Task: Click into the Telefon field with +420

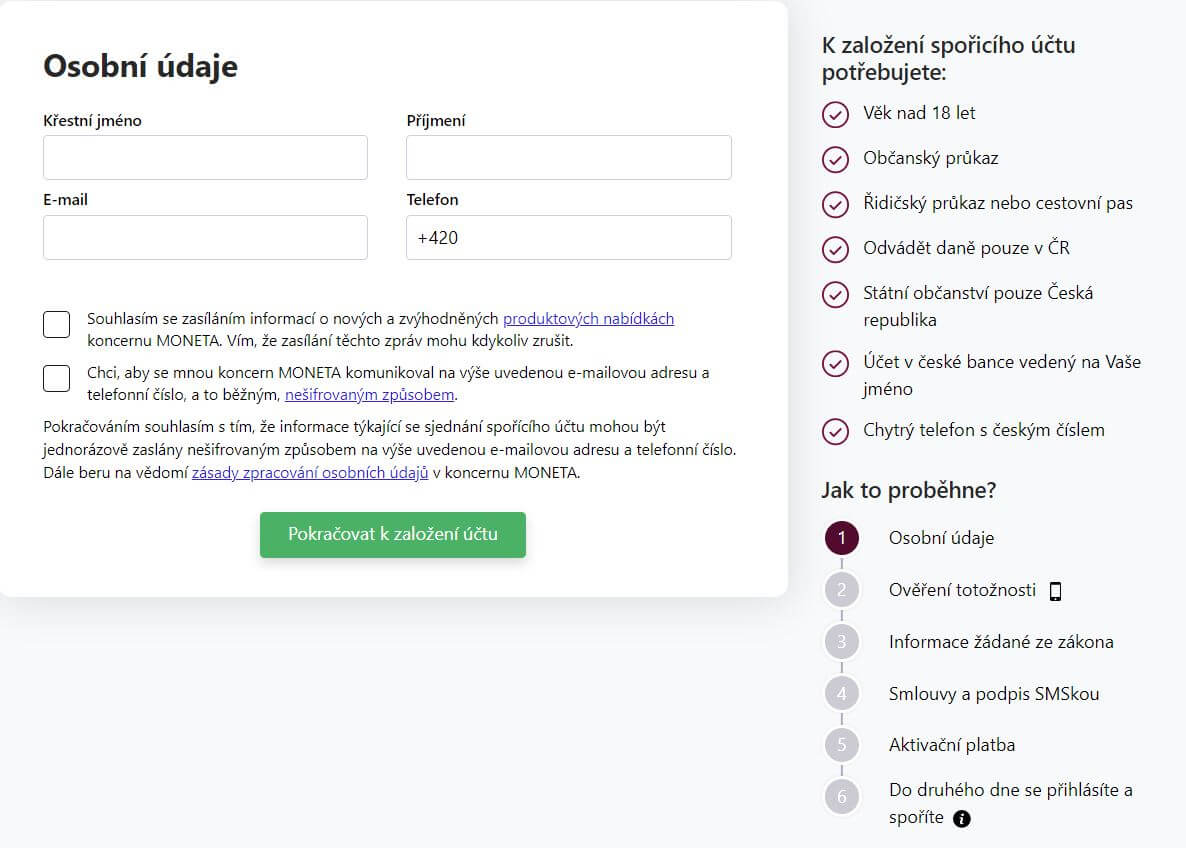Action: pos(568,238)
